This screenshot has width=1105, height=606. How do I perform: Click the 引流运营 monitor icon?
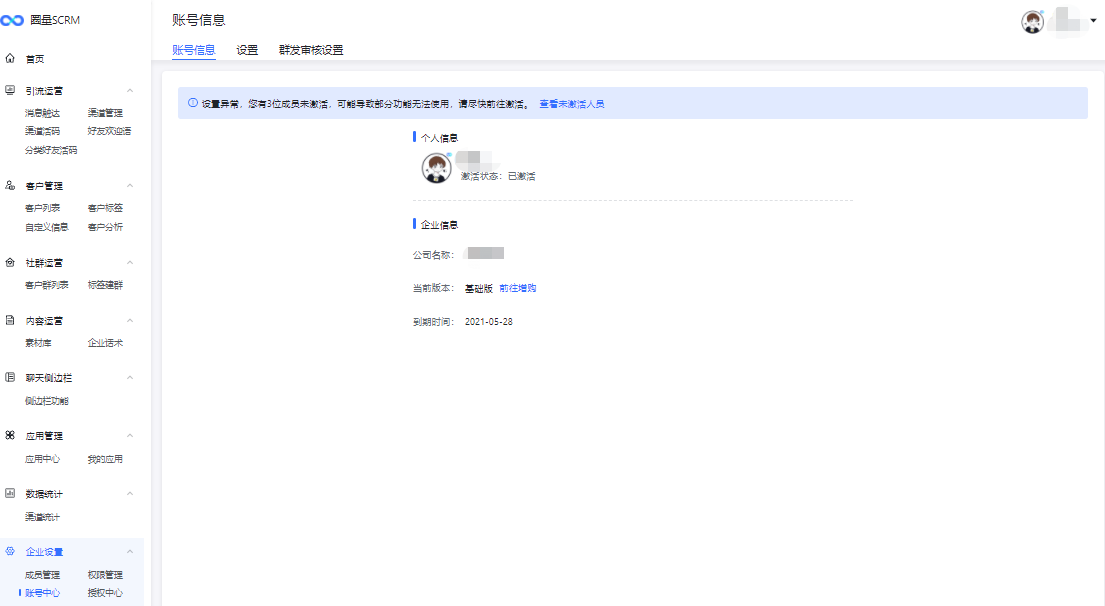pyautogui.click(x=10, y=90)
